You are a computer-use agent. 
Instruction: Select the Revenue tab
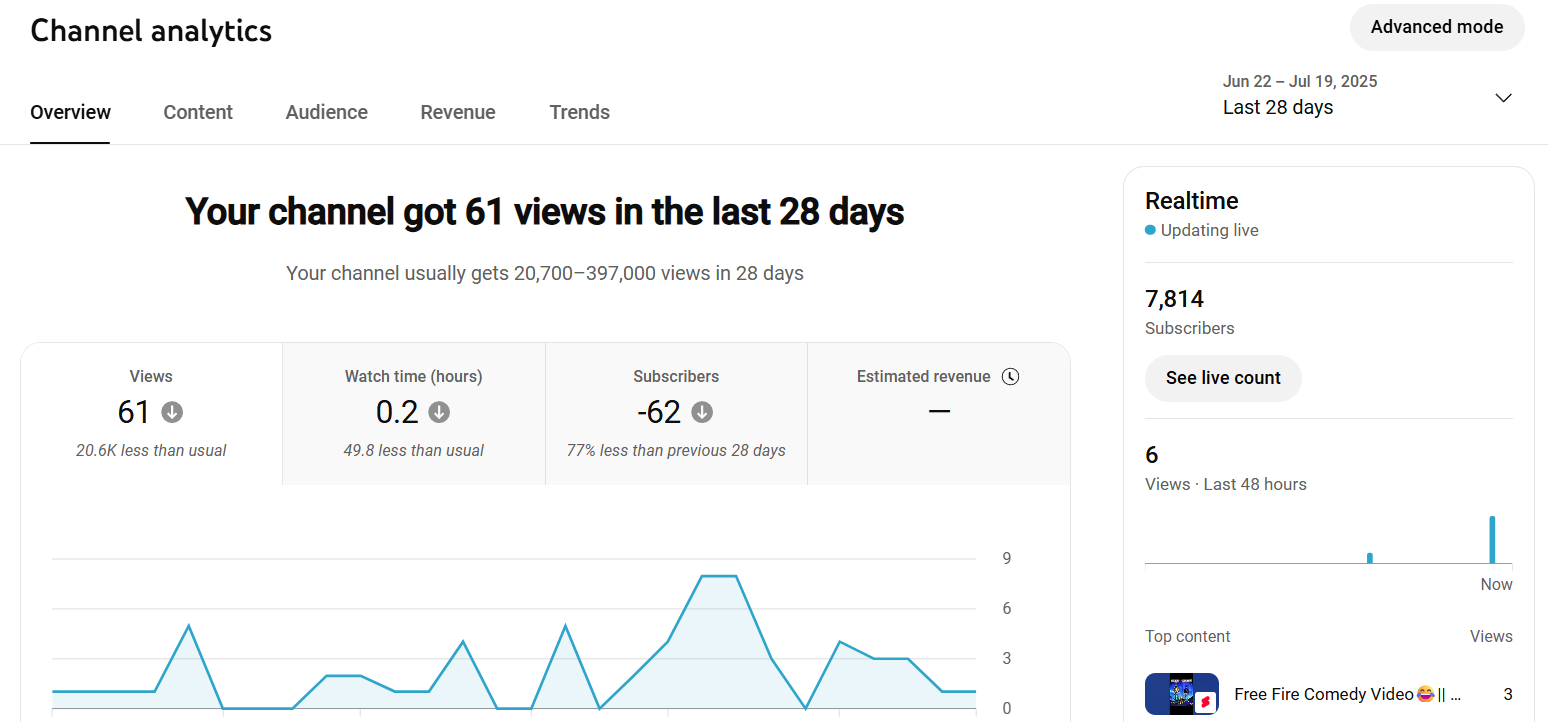[458, 112]
